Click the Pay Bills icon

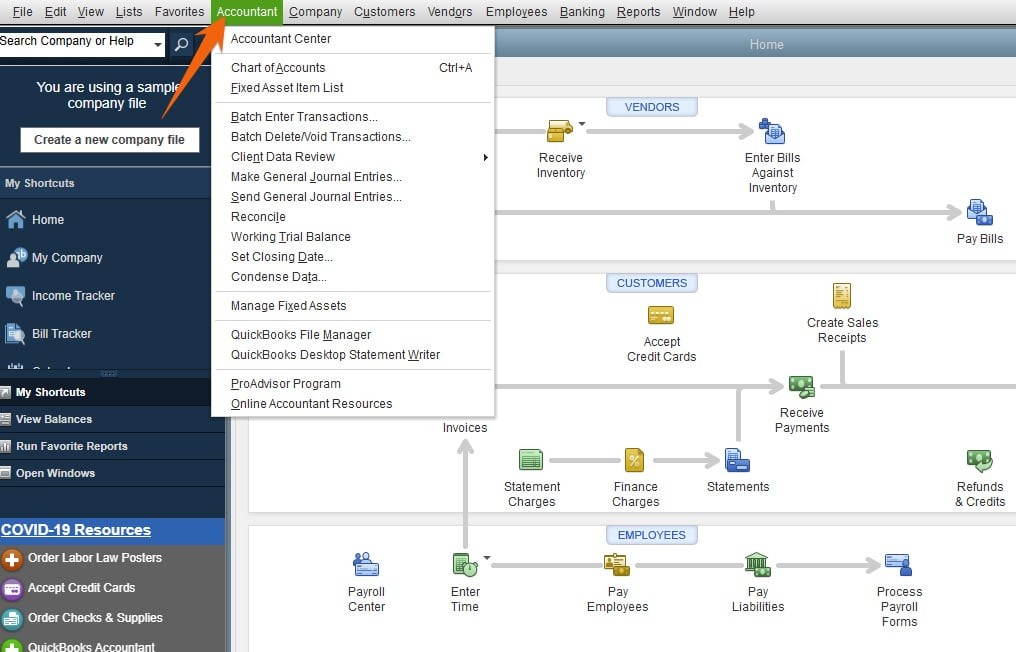tap(979, 212)
